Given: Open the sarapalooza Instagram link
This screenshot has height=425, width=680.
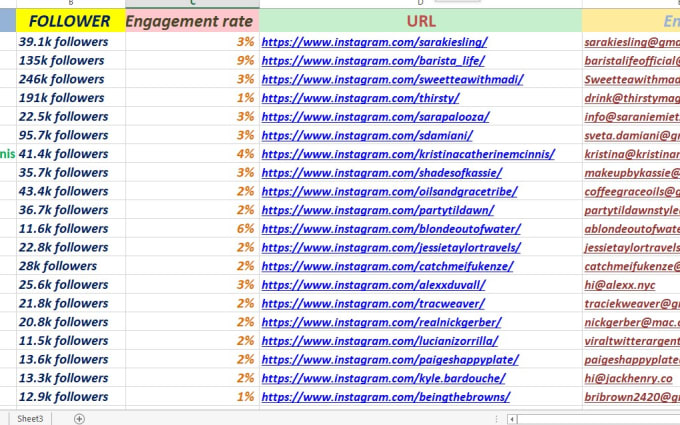Looking at the screenshot, I should 376,117.
